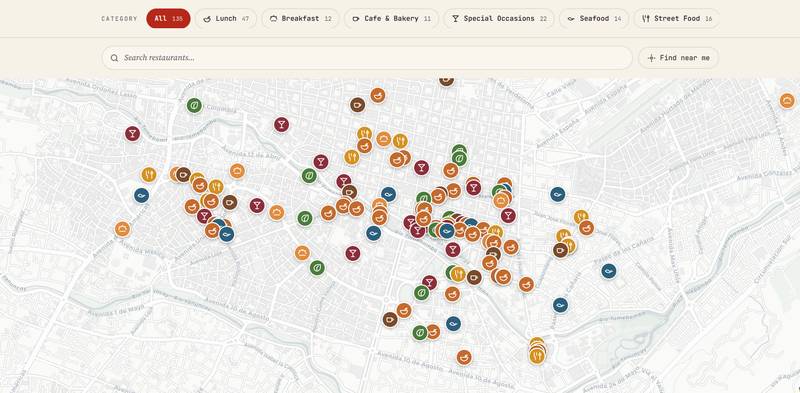The width and height of the screenshot is (800, 393).
Task: Open the easternmost maroon cocktail-glass marker
Action: coord(508,215)
